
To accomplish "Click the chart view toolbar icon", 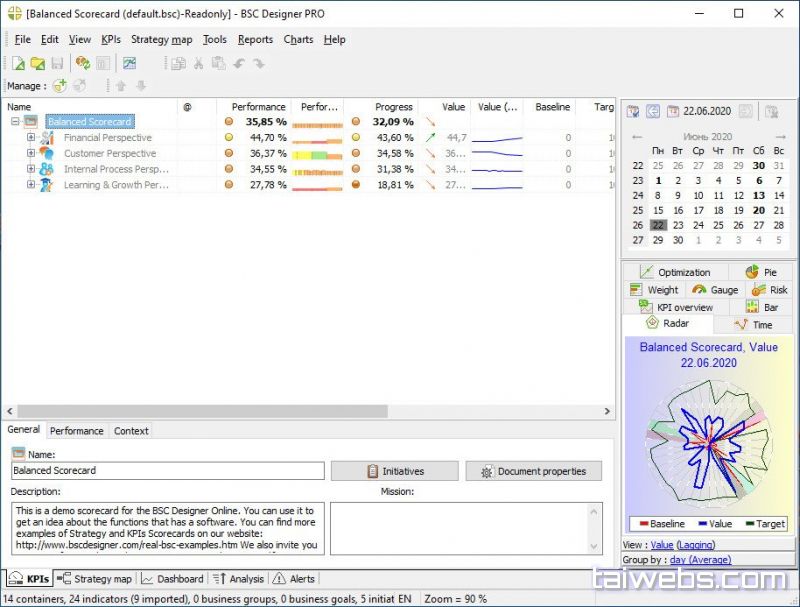I will click(129, 64).
